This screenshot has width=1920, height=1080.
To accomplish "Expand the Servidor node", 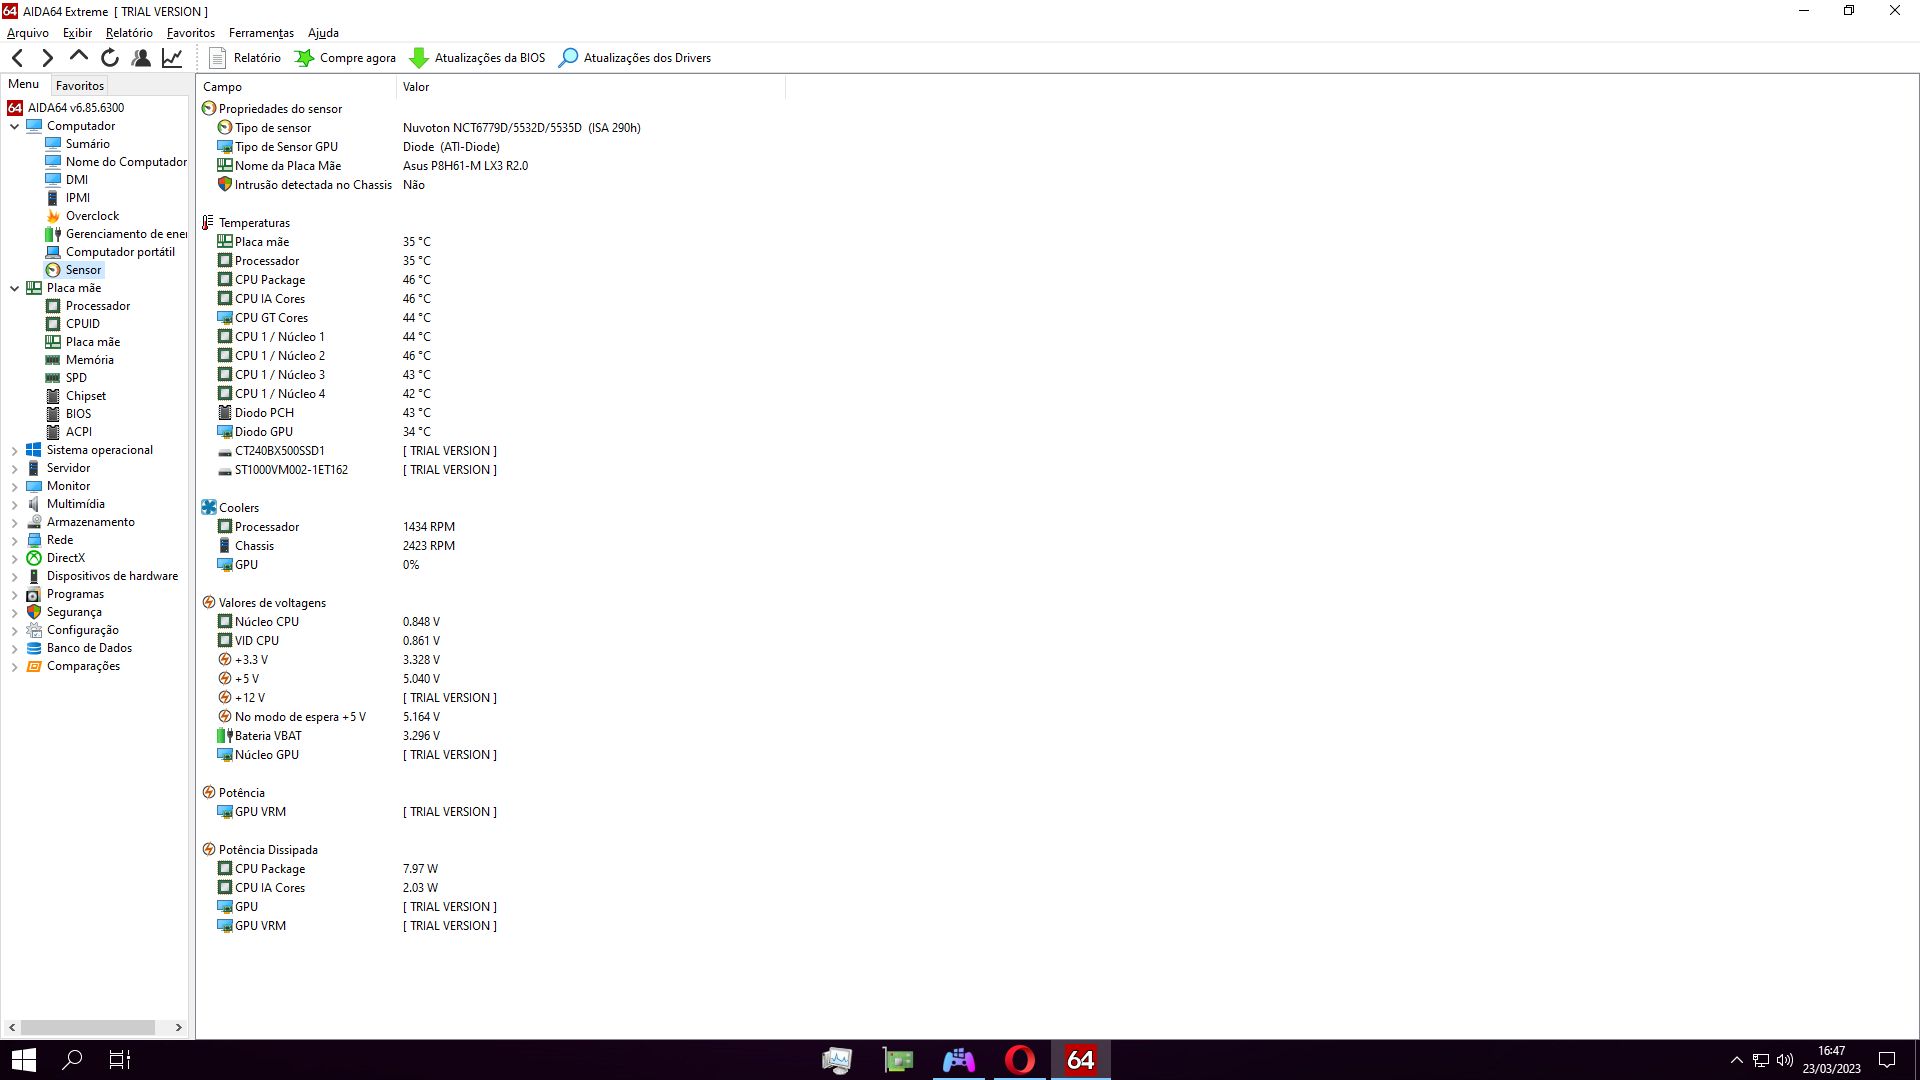I will (x=14, y=468).
